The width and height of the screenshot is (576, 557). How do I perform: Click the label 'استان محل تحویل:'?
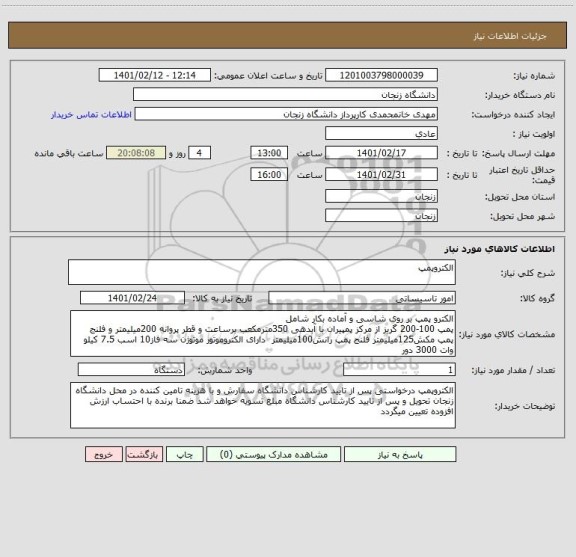[520, 197]
